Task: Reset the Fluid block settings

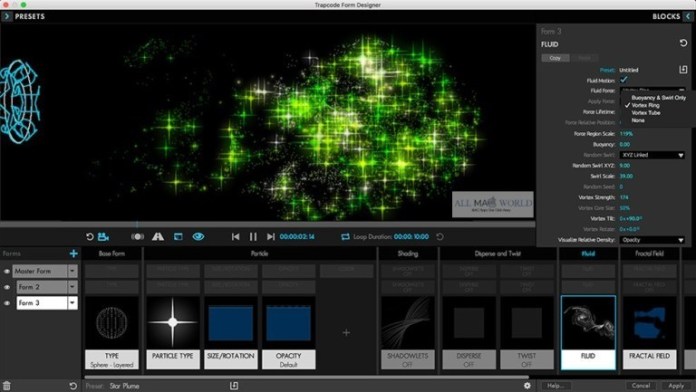Action: point(683,43)
